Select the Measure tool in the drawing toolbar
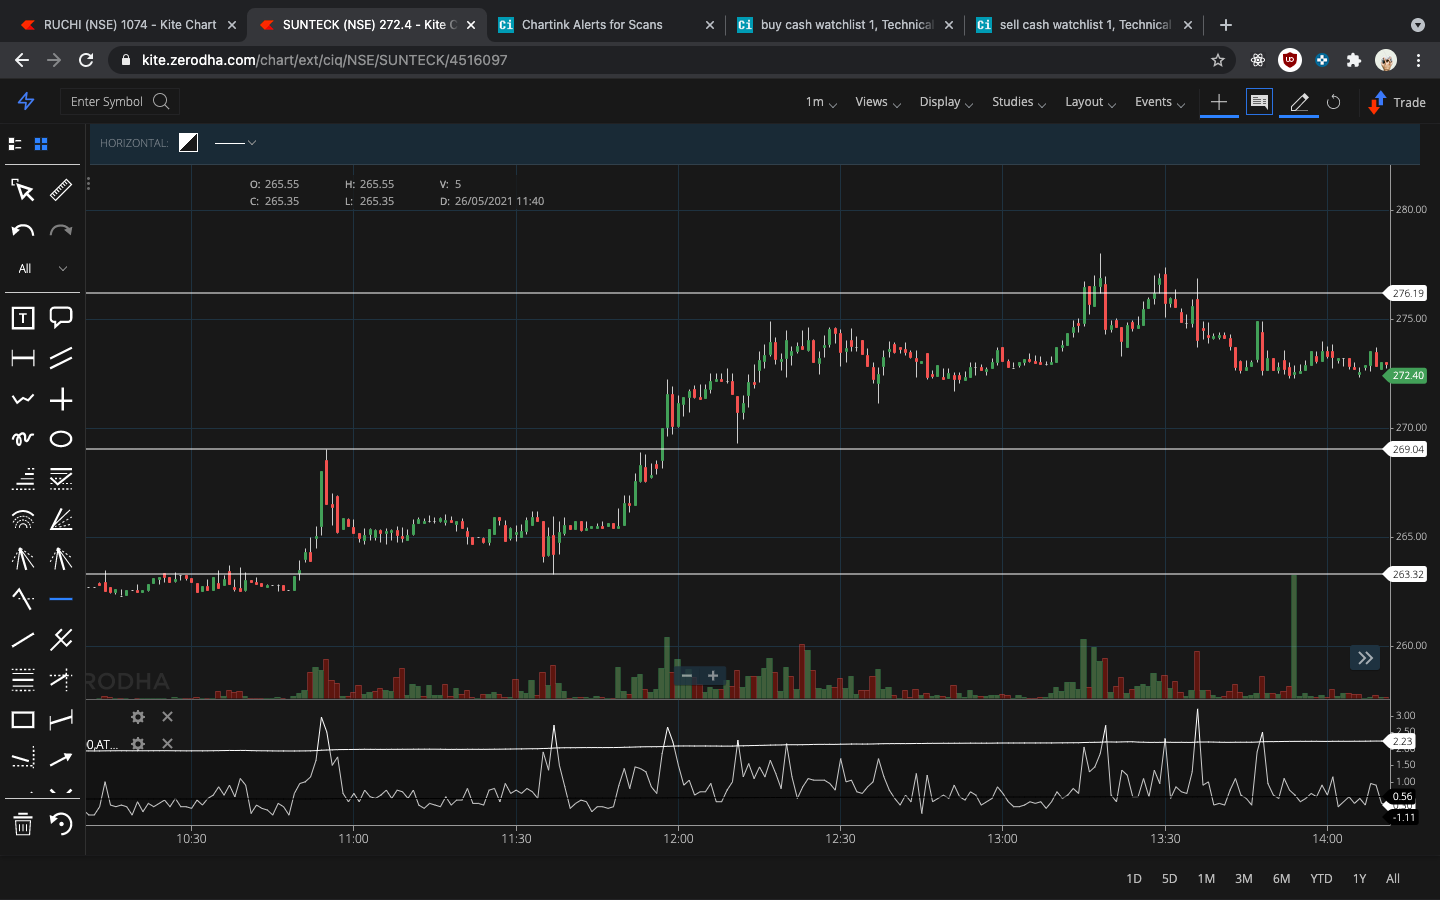Viewport: 1440px width, 900px height. [x=60, y=190]
